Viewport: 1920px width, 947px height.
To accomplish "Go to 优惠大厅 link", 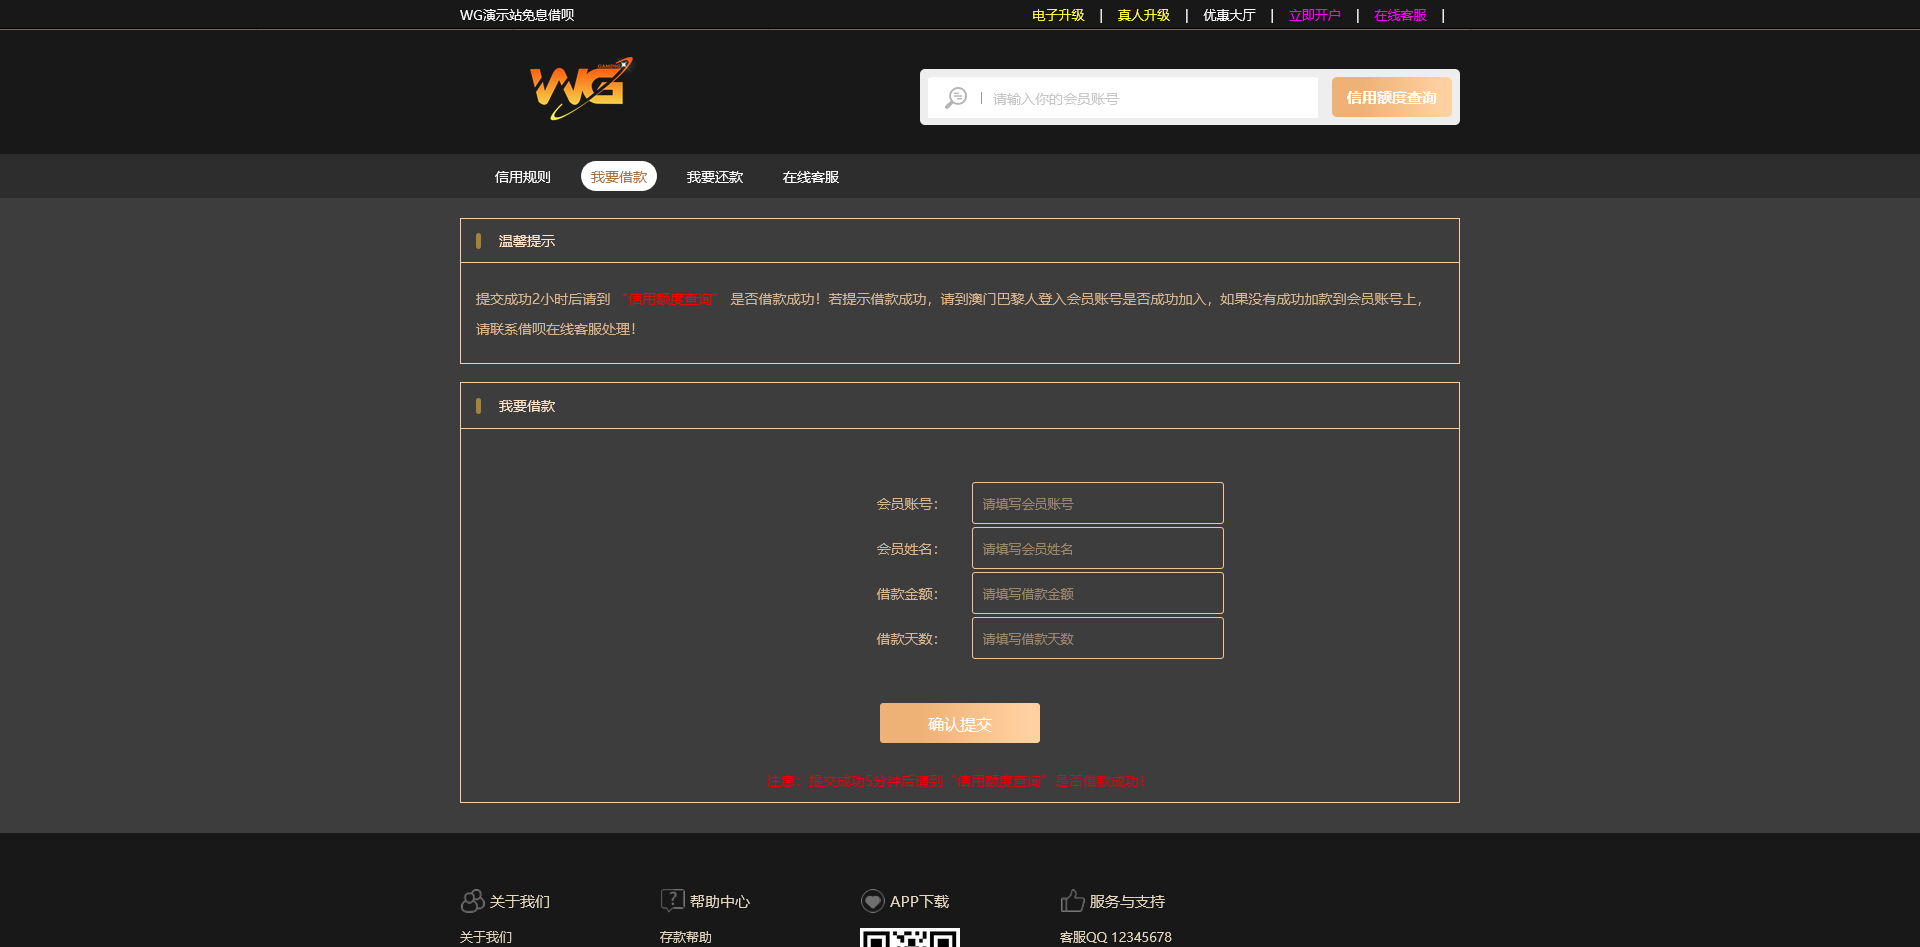I will pyautogui.click(x=1228, y=15).
